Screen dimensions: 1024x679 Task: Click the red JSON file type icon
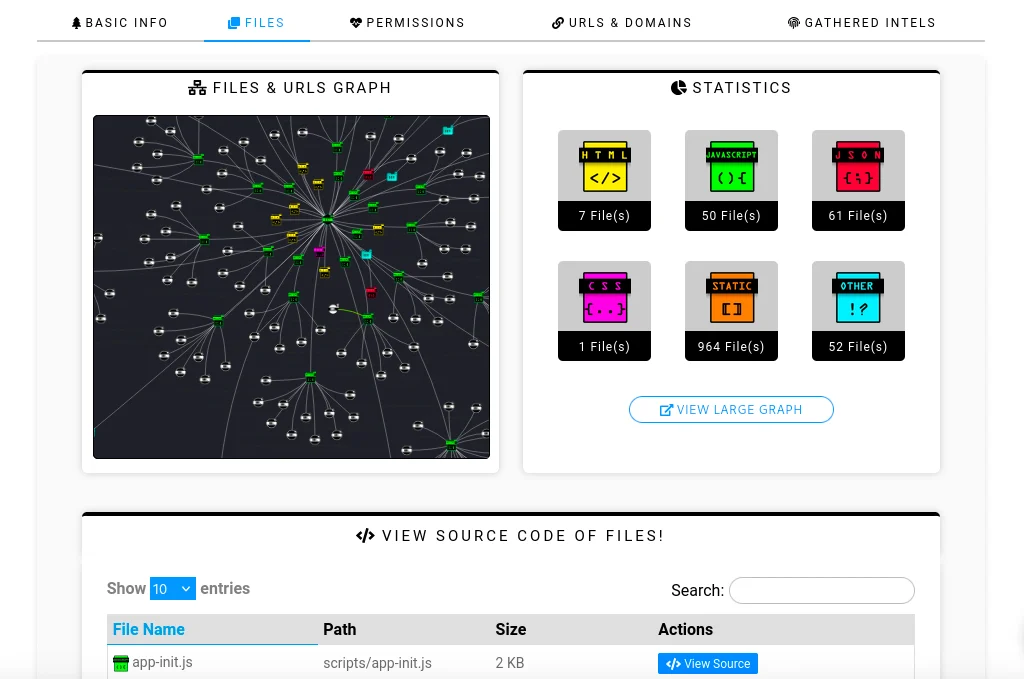pos(858,167)
